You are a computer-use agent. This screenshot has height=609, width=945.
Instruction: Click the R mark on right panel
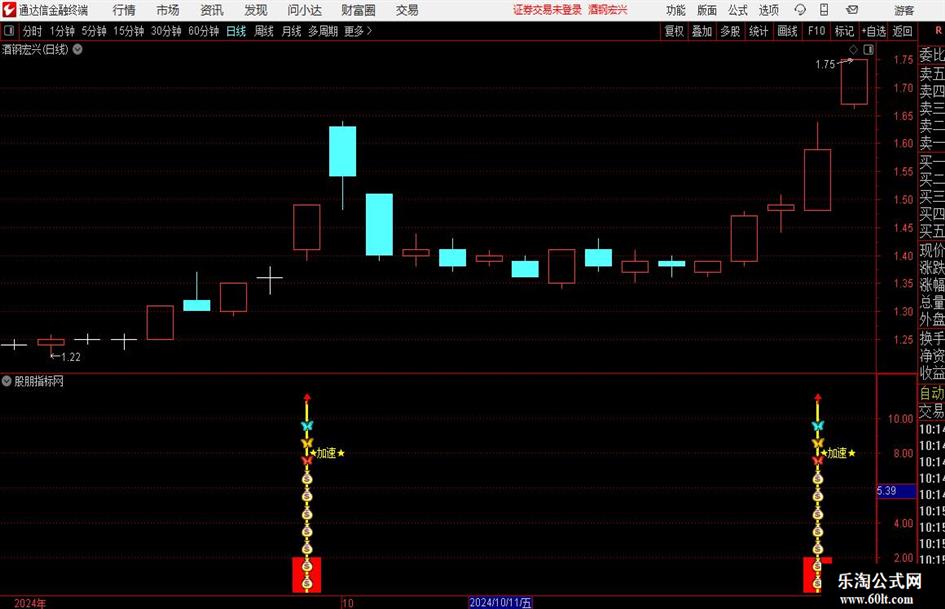pos(938,30)
